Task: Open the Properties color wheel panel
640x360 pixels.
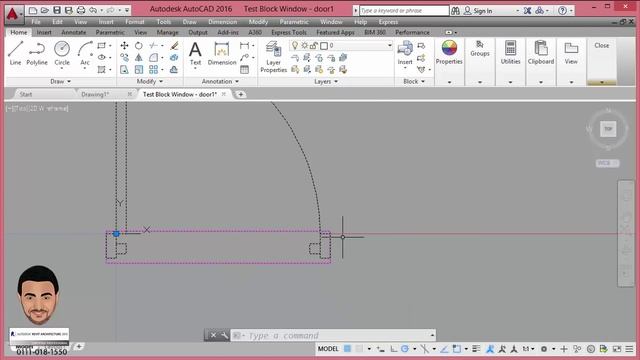Action: pyautogui.click(x=449, y=52)
